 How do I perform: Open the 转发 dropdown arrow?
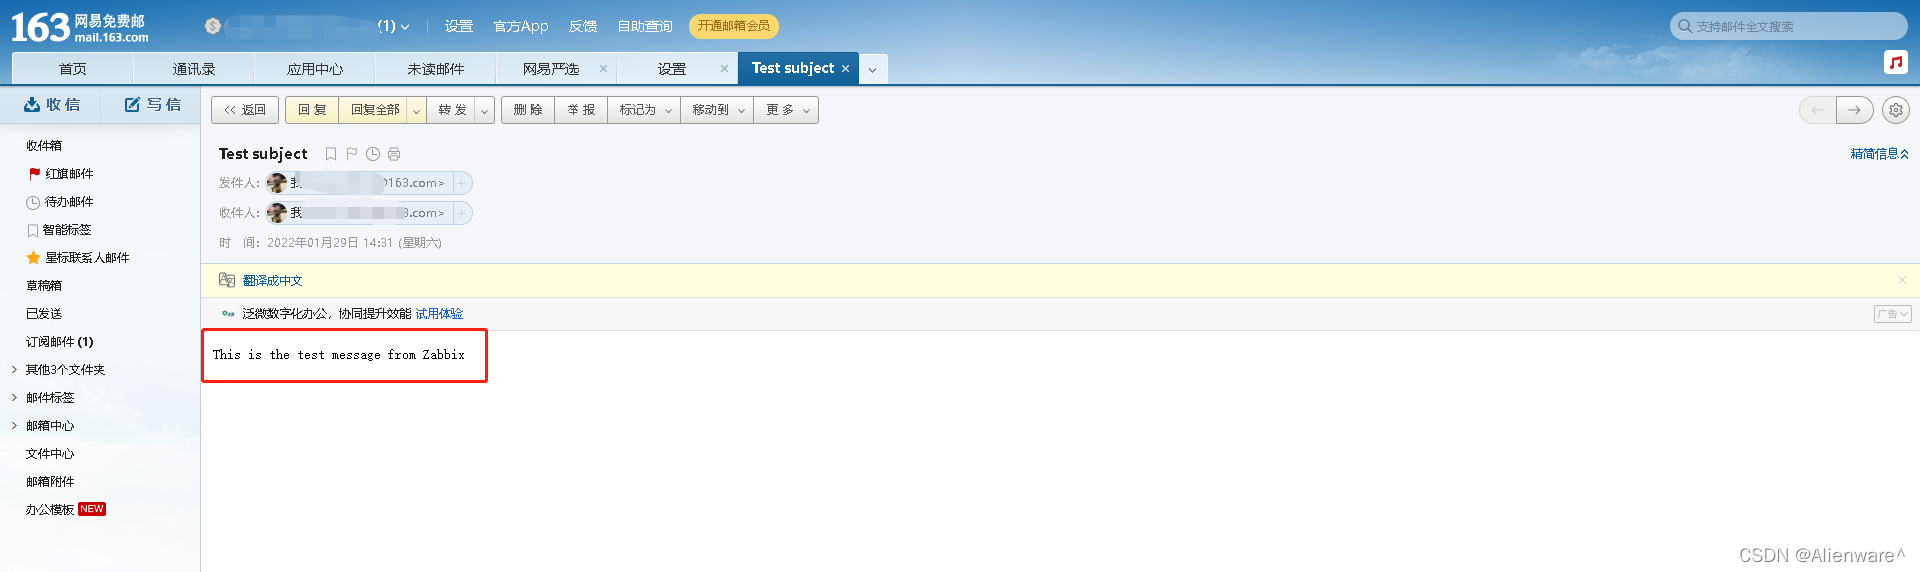pyautogui.click(x=484, y=110)
